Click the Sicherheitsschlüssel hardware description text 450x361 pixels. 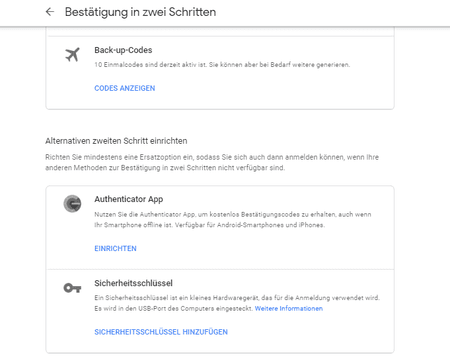237,303
